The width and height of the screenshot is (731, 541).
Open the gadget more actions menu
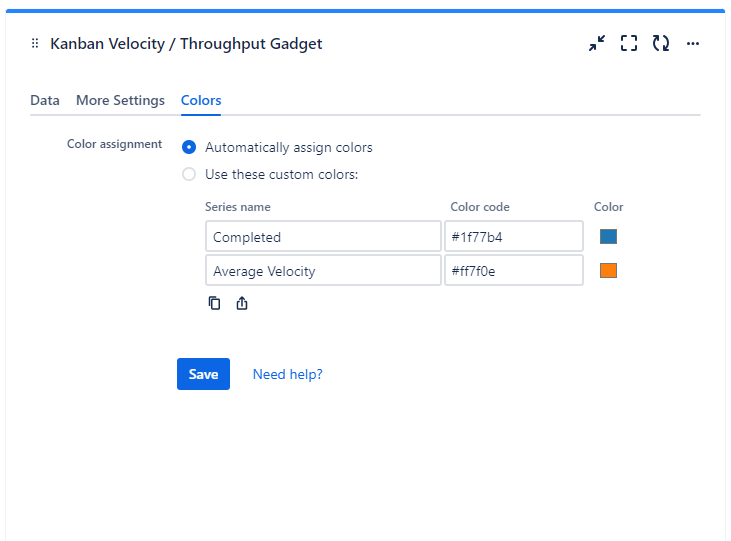[693, 43]
